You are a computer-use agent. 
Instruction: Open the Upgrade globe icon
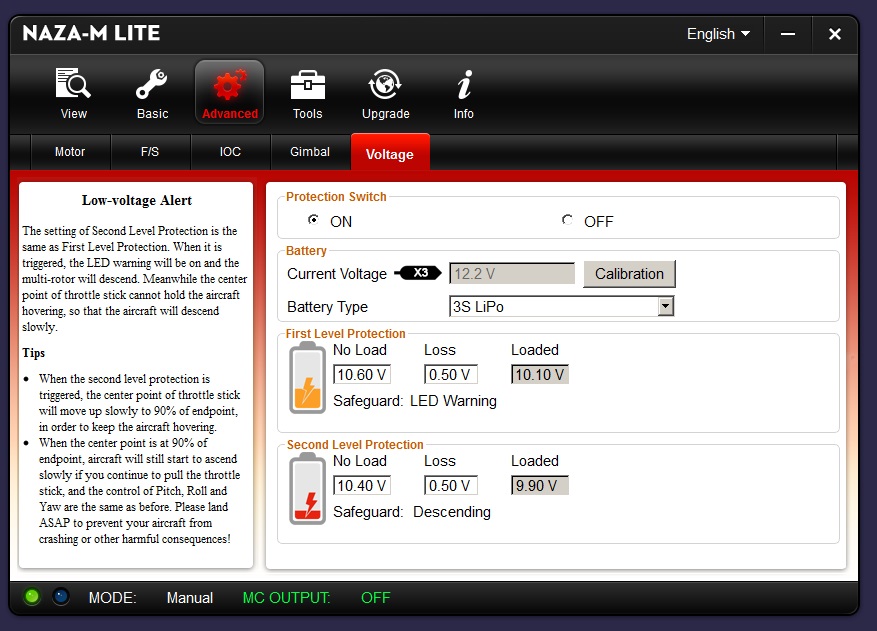click(x=385, y=84)
